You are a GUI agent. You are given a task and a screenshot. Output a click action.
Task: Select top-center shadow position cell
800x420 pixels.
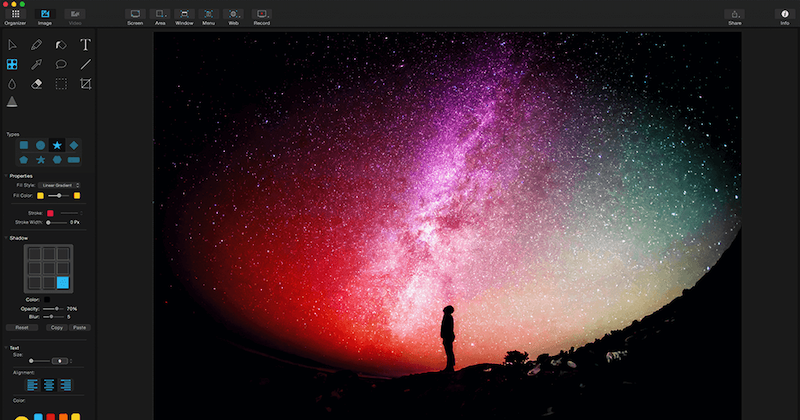click(49, 254)
